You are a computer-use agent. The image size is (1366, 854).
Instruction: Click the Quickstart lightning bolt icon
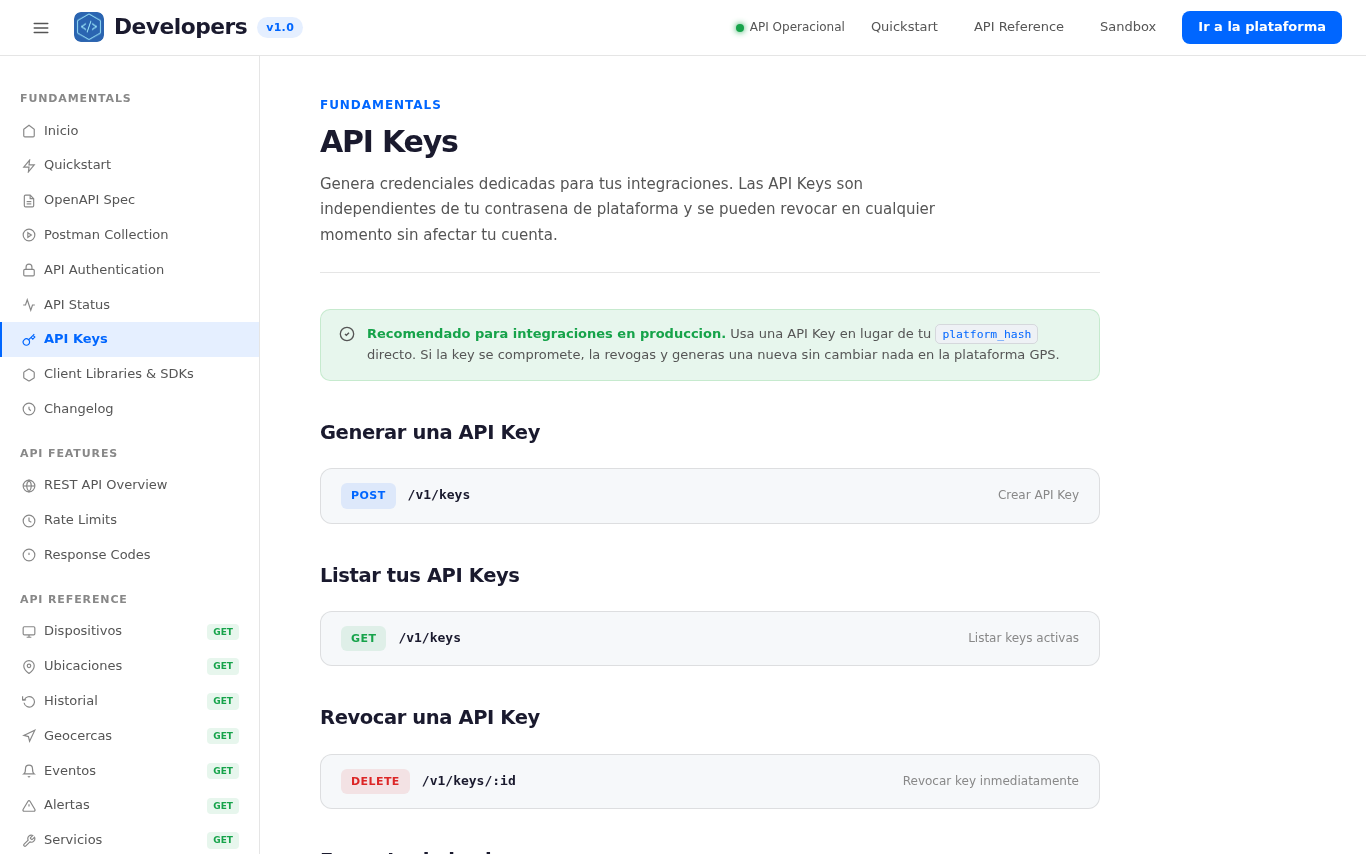coord(29,166)
